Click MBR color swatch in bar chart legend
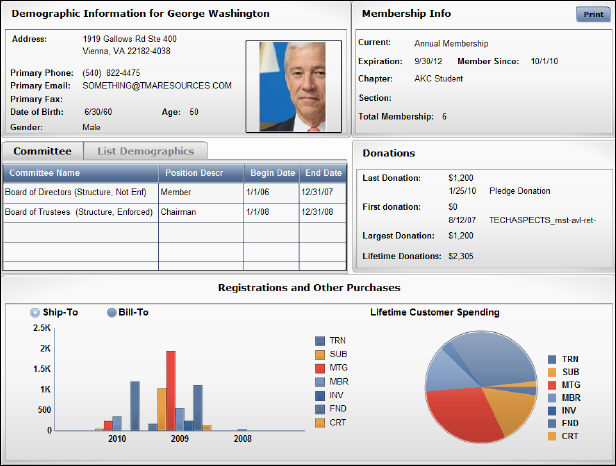 point(320,382)
